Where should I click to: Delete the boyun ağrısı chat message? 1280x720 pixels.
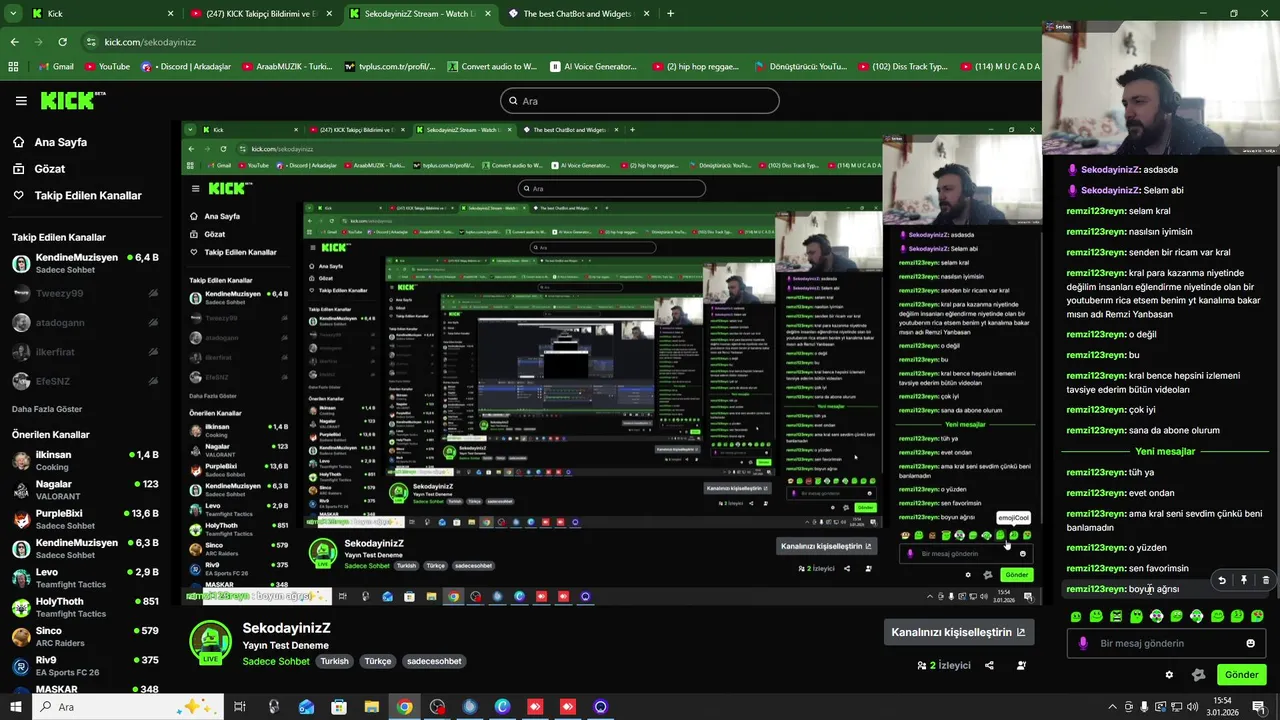pyautogui.click(x=1265, y=580)
